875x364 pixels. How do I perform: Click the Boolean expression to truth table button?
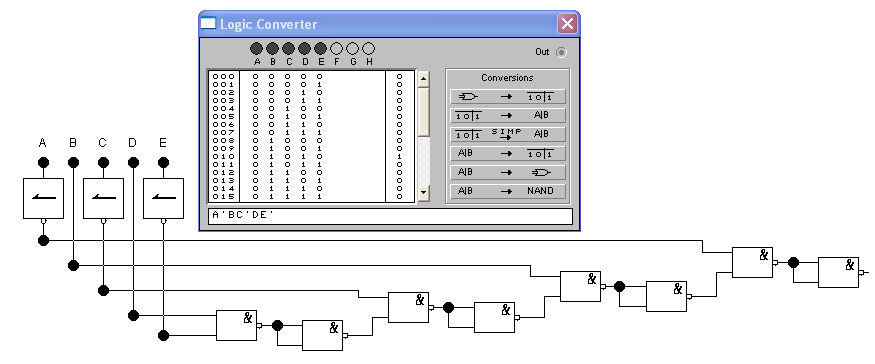[508, 154]
